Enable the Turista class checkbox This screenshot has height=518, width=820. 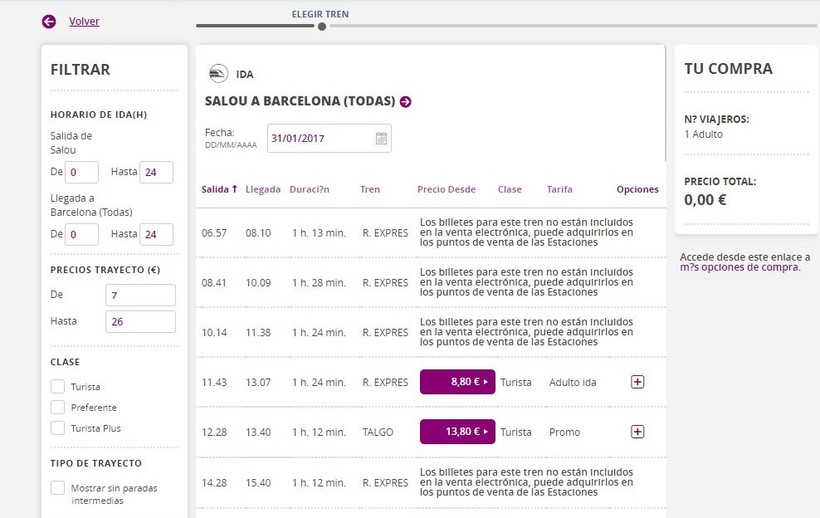[x=58, y=386]
